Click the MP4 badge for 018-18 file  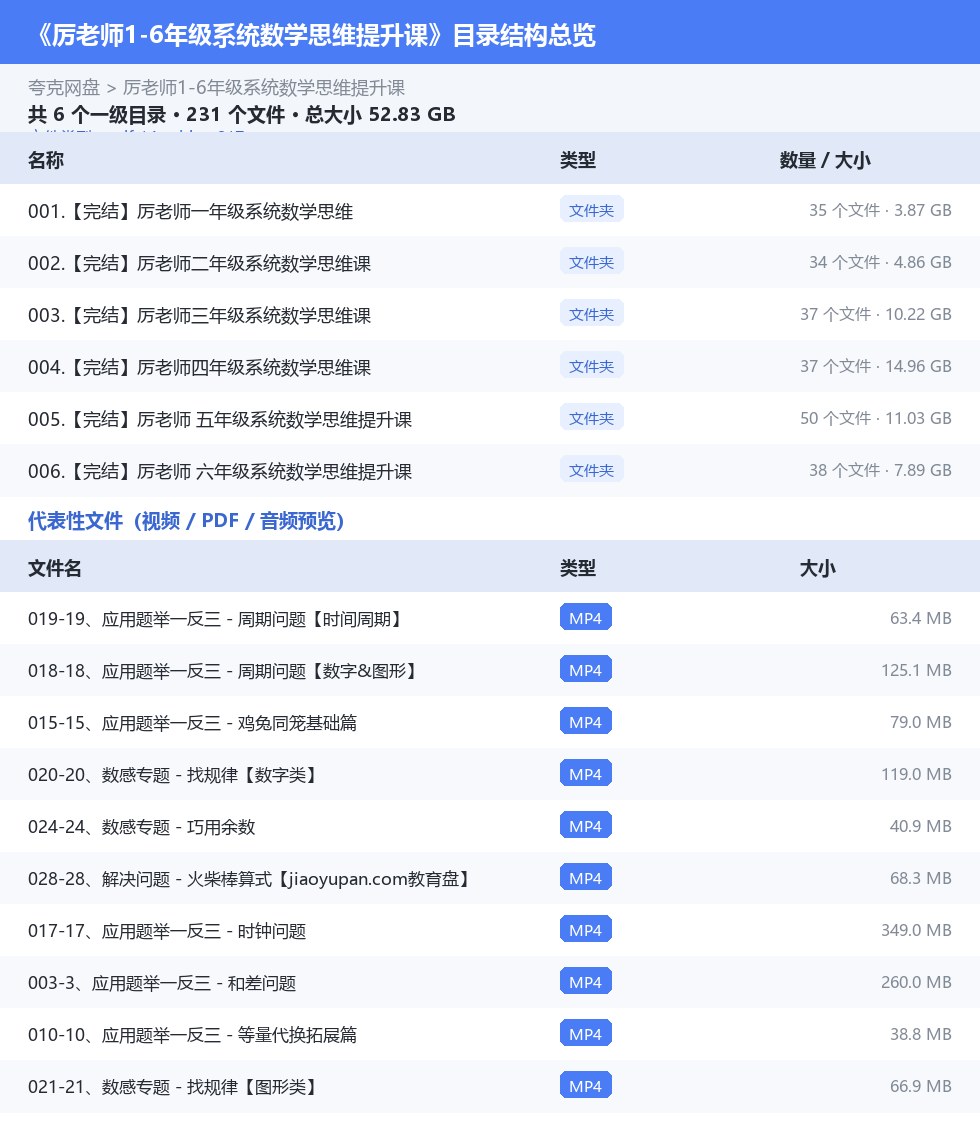pyautogui.click(x=585, y=670)
